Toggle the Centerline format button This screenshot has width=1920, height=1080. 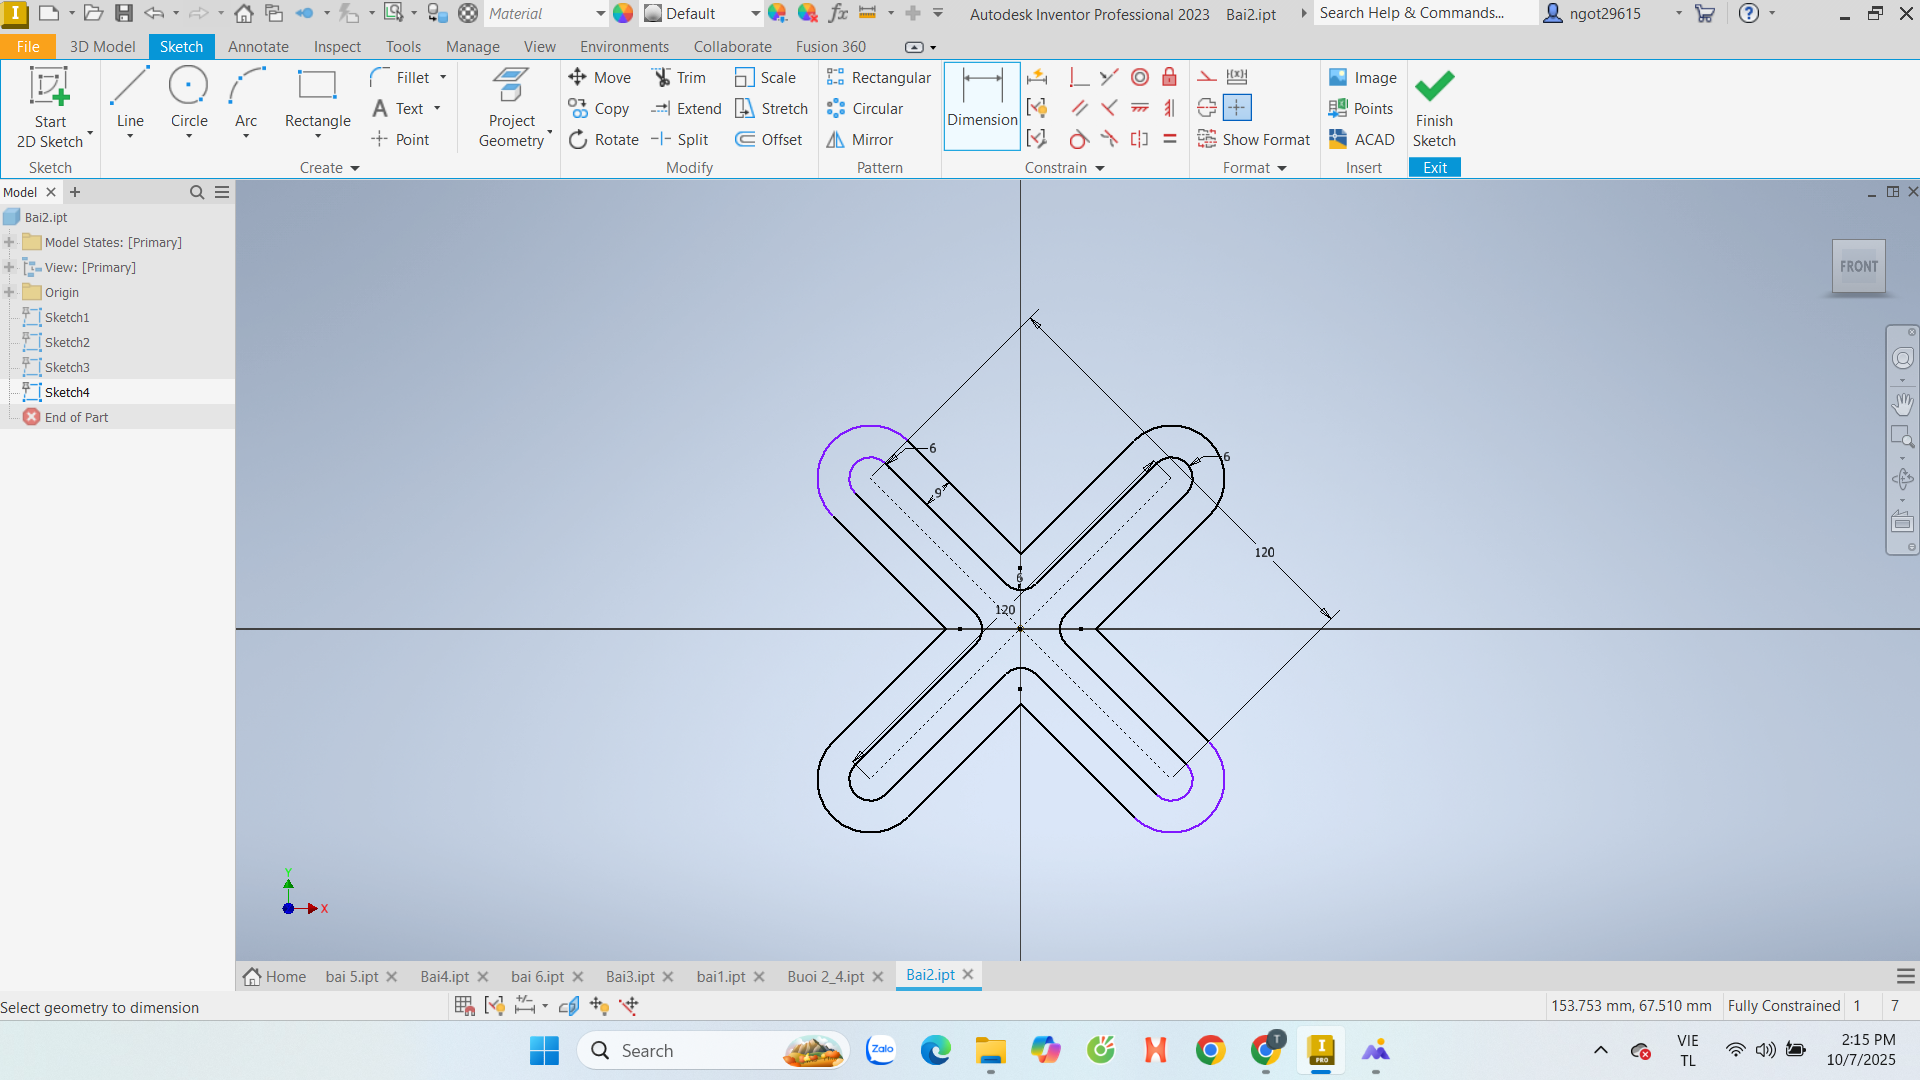coord(1207,108)
